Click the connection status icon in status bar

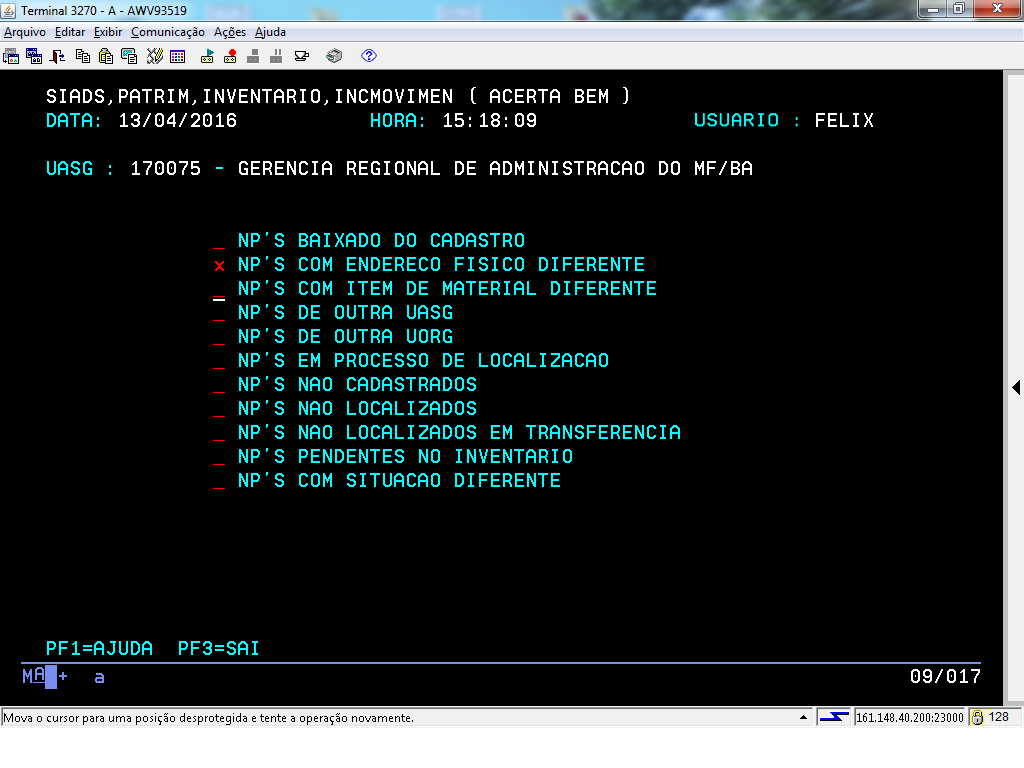coord(834,718)
